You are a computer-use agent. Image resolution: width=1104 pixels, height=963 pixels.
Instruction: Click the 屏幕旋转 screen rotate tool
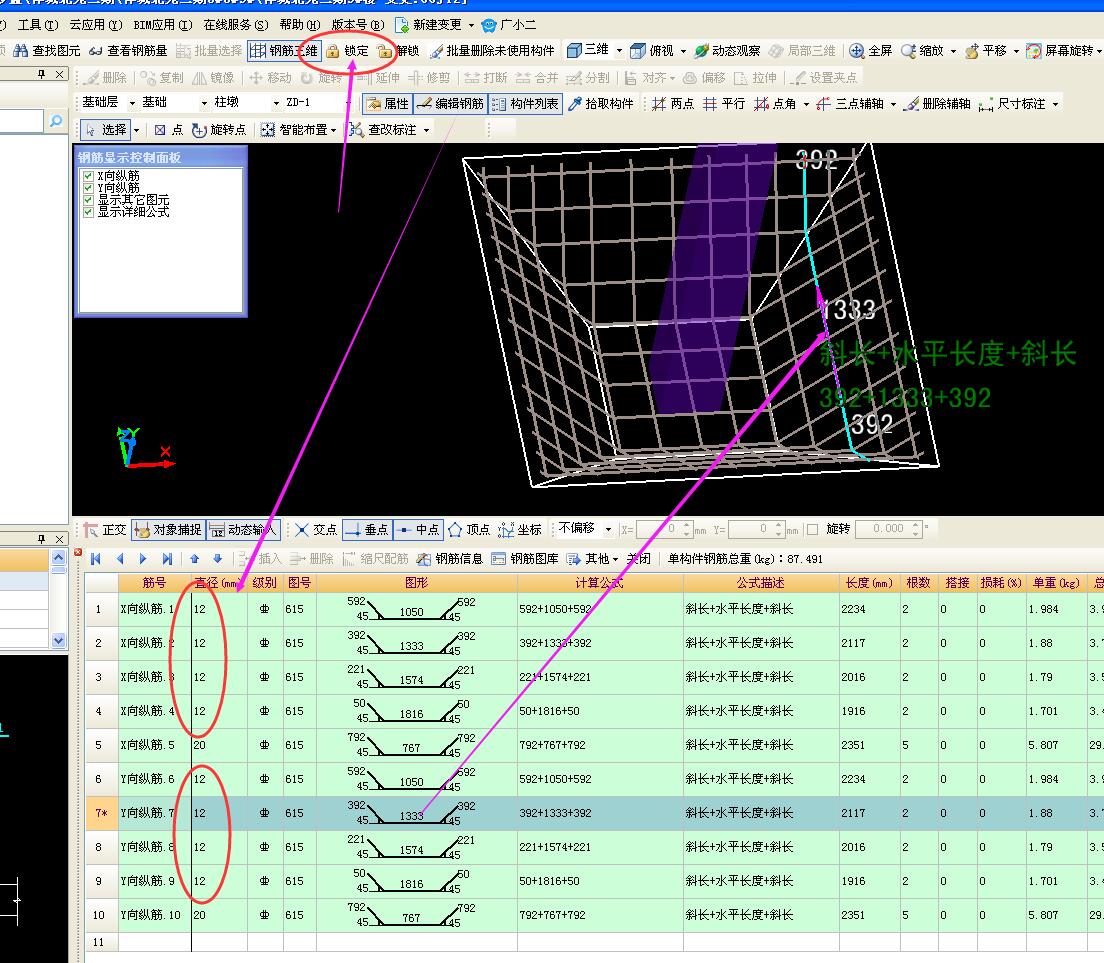coord(1060,51)
